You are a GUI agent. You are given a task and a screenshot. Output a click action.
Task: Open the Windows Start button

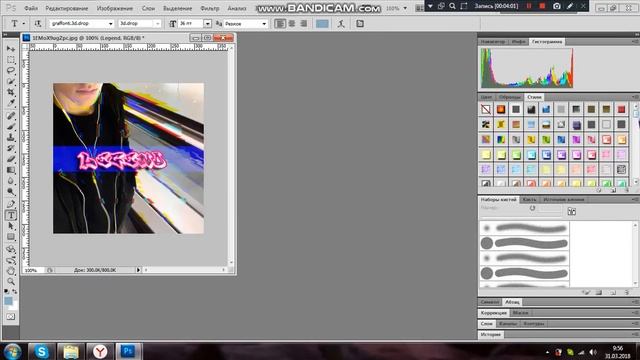click(13, 351)
